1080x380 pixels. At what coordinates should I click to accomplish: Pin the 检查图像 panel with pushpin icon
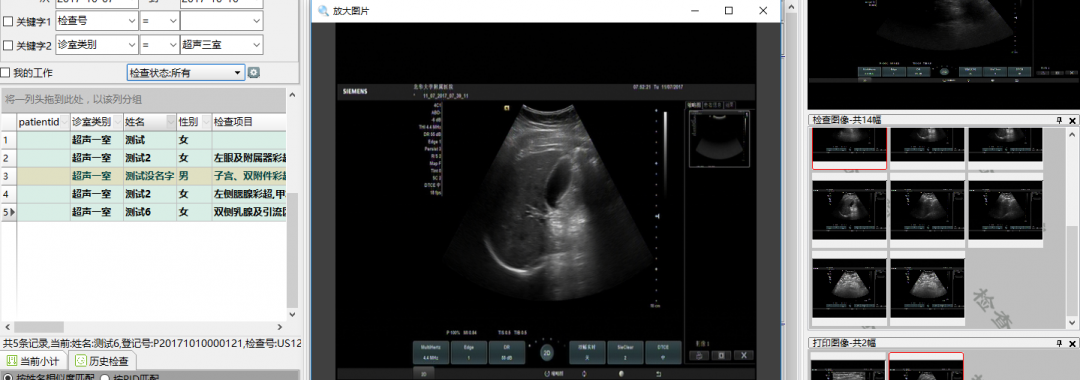(x=1059, y=120)
